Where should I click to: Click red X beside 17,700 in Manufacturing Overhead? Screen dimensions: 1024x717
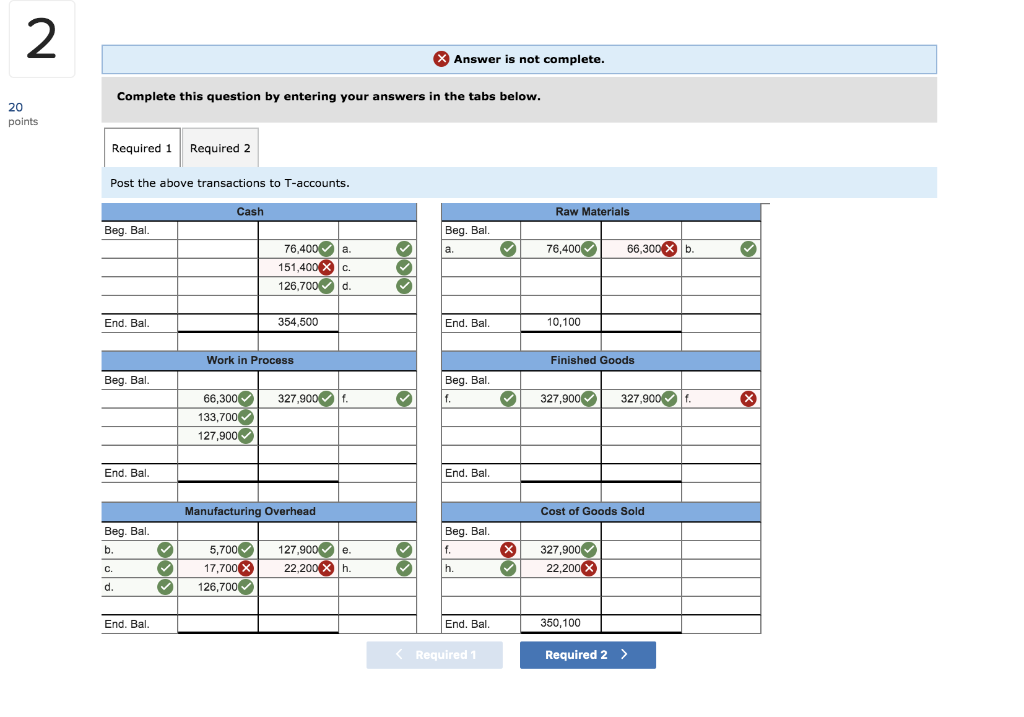point(246,568)
